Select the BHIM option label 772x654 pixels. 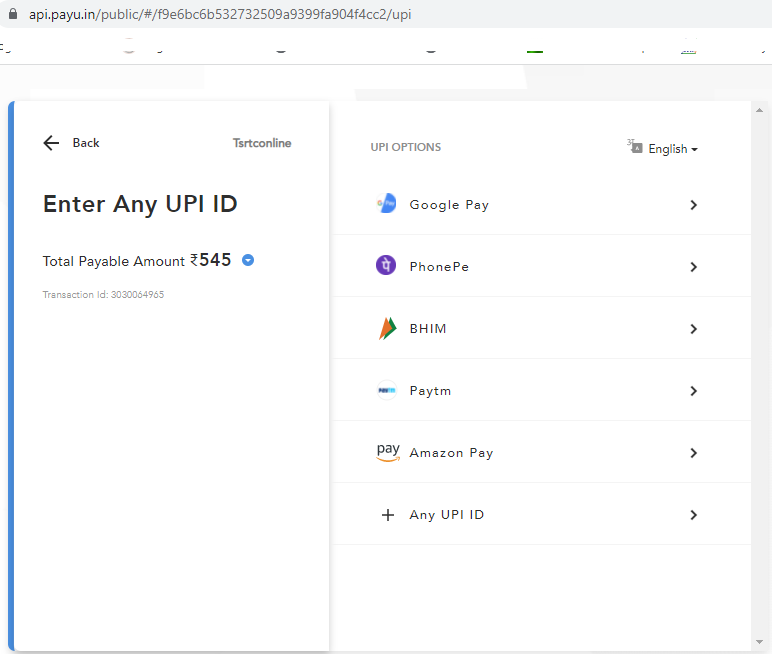428,329
